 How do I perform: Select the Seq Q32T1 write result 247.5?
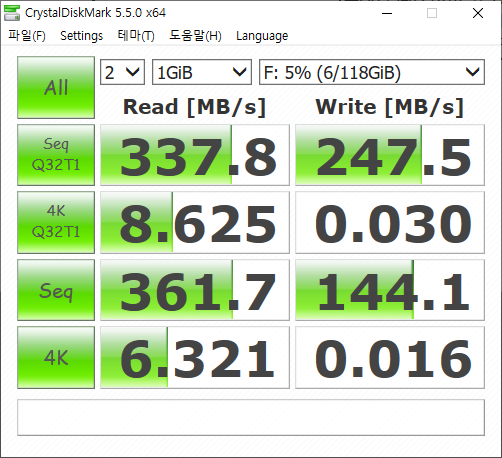pos(390,155)
